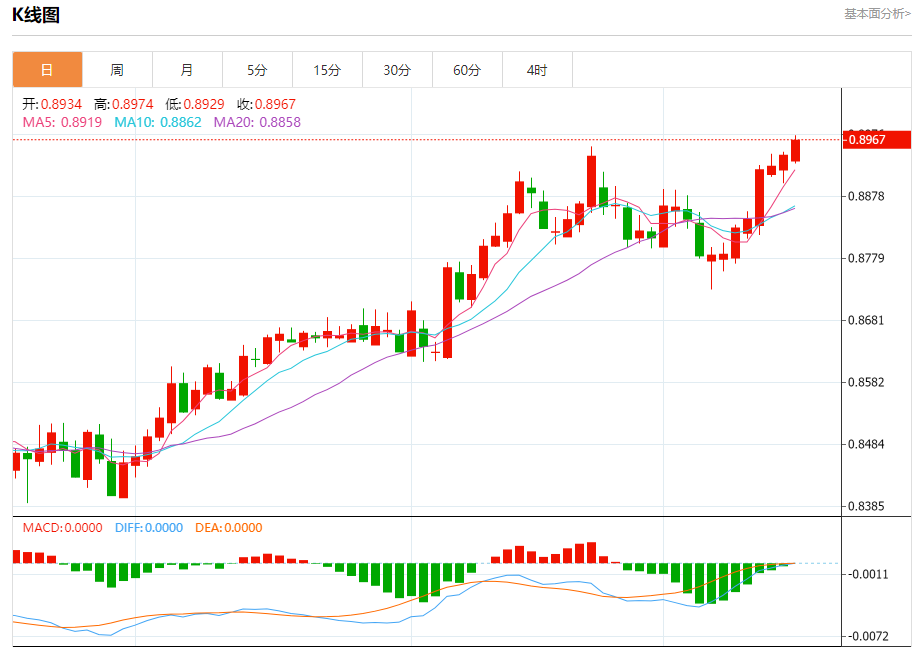
Task: Click the K线图 heading
Action: pos(36,15)
